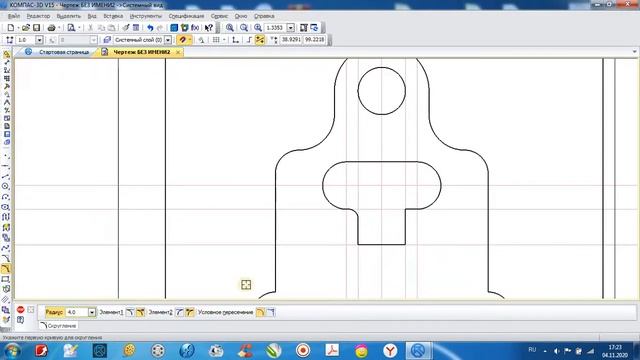Click the help book icon below Stop
This screenshot has height=360, width=640.
tap(20, 320)
